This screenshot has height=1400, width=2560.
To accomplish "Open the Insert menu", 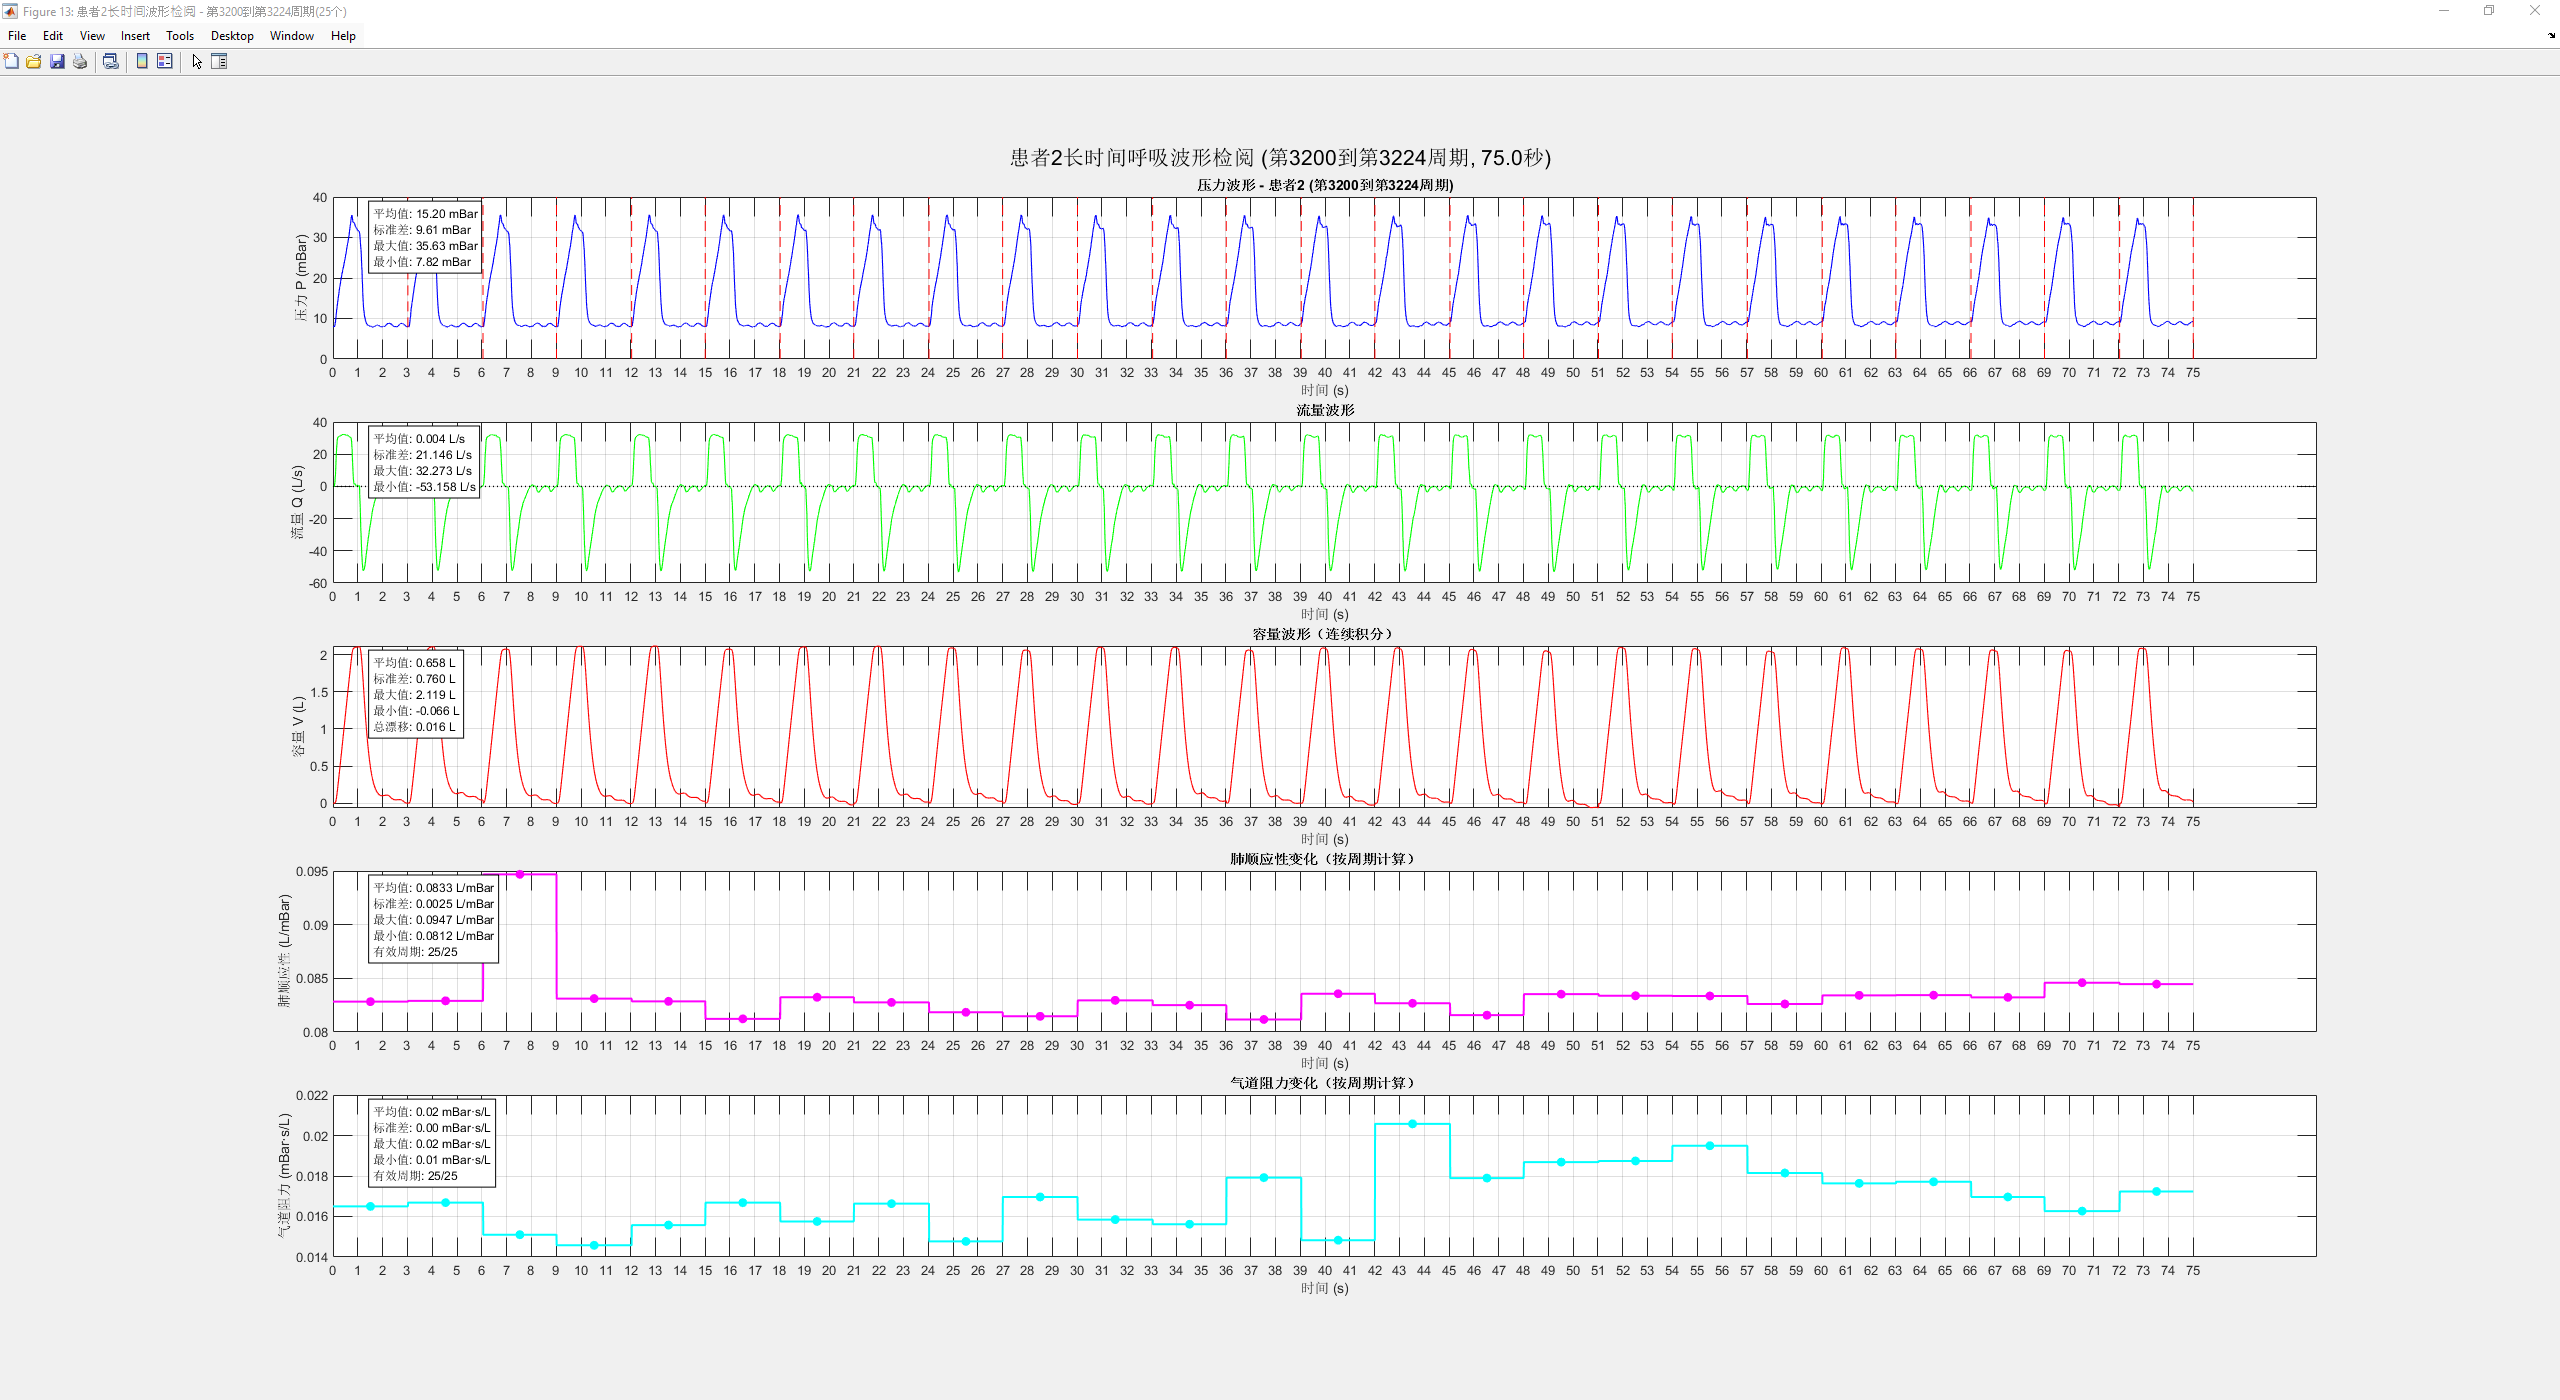I will [135, 36].
